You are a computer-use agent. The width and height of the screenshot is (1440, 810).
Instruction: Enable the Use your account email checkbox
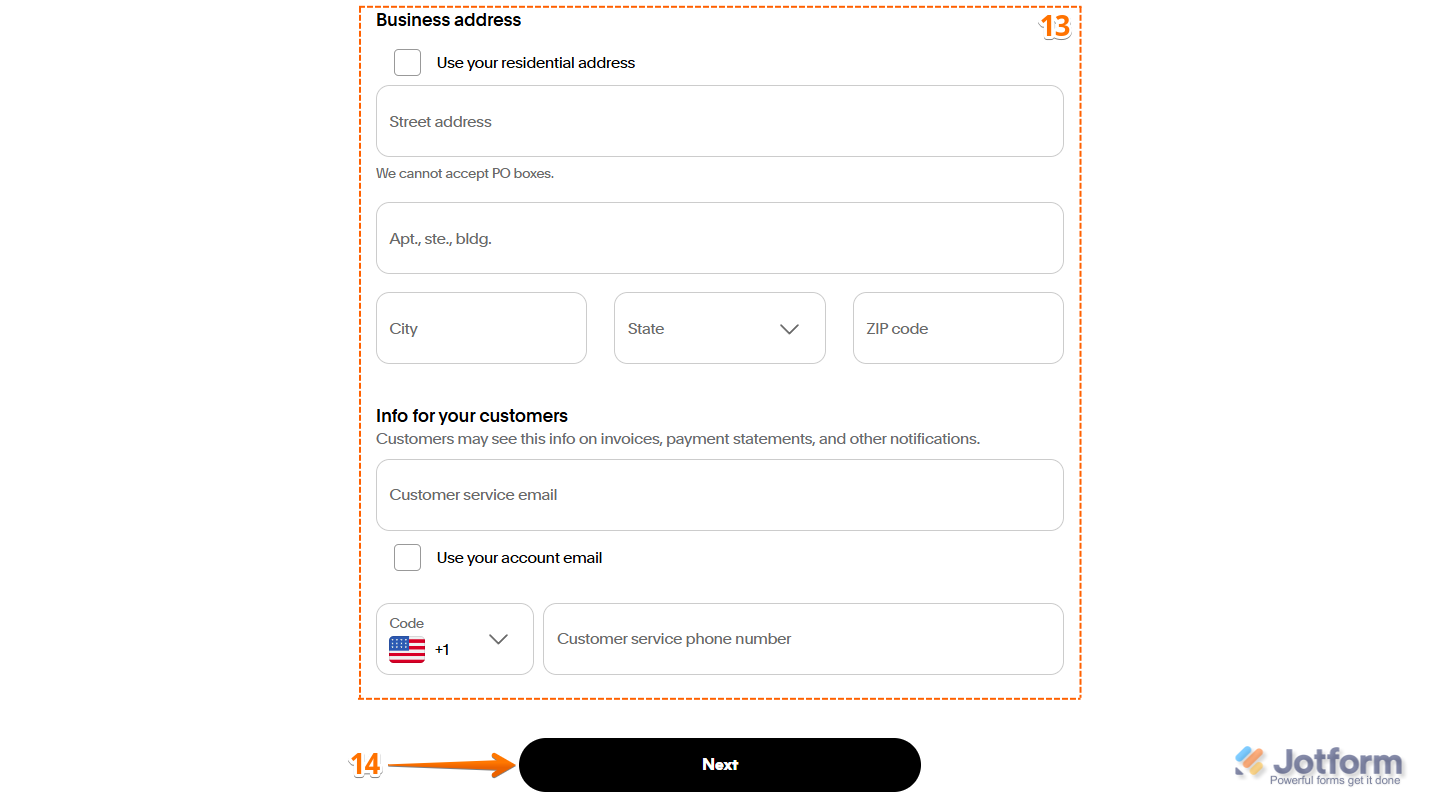[x=407, y=557]
